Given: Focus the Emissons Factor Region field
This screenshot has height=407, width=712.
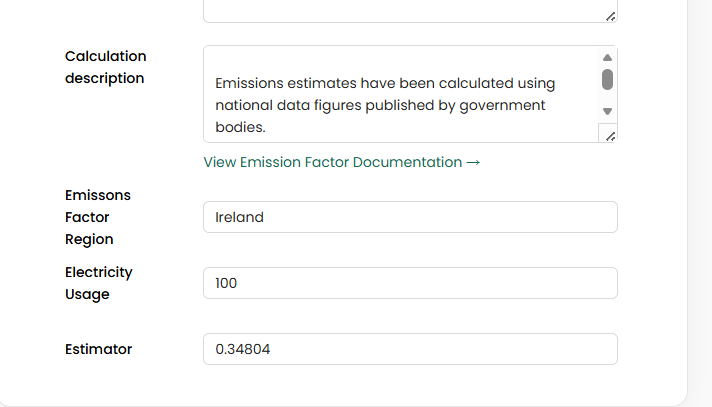Looking at the screenshot, I should pos(410,217).
